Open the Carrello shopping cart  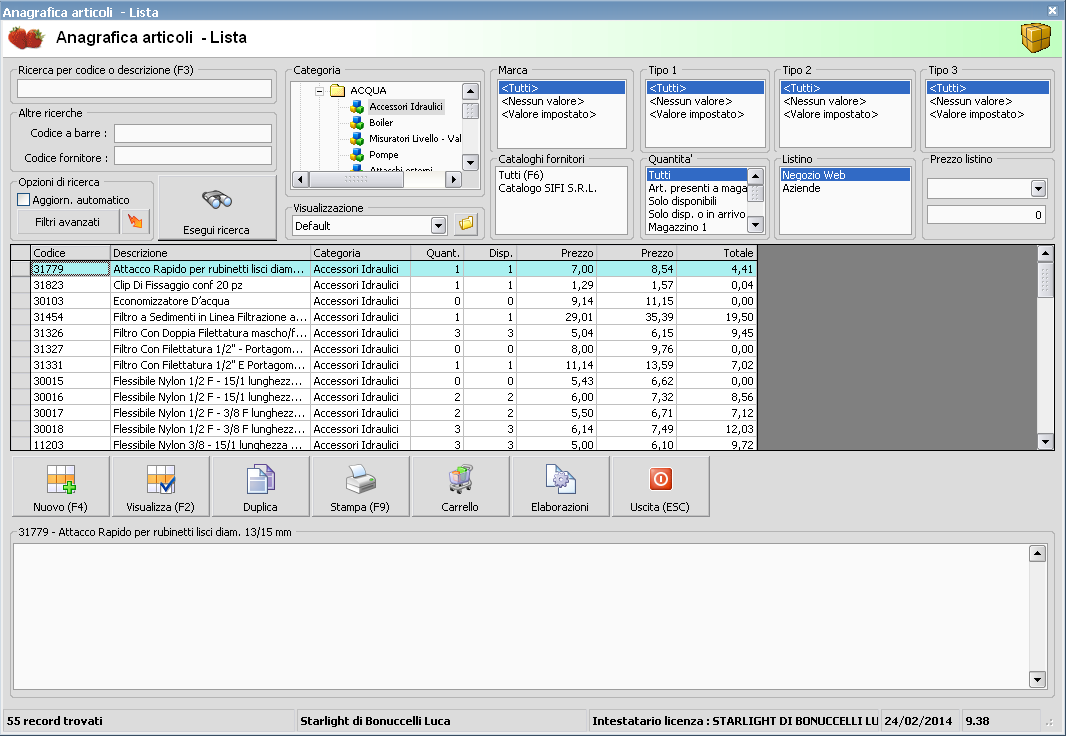point(460,487)
